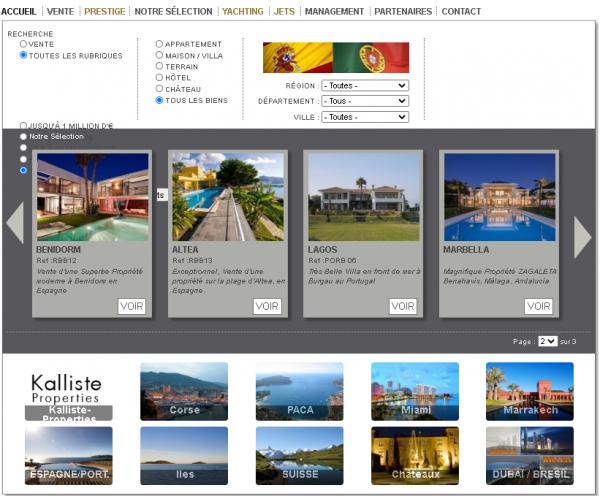Choose the Château property type
The height and width of the screenshot is (496, 600).
(x=160, y=89)
